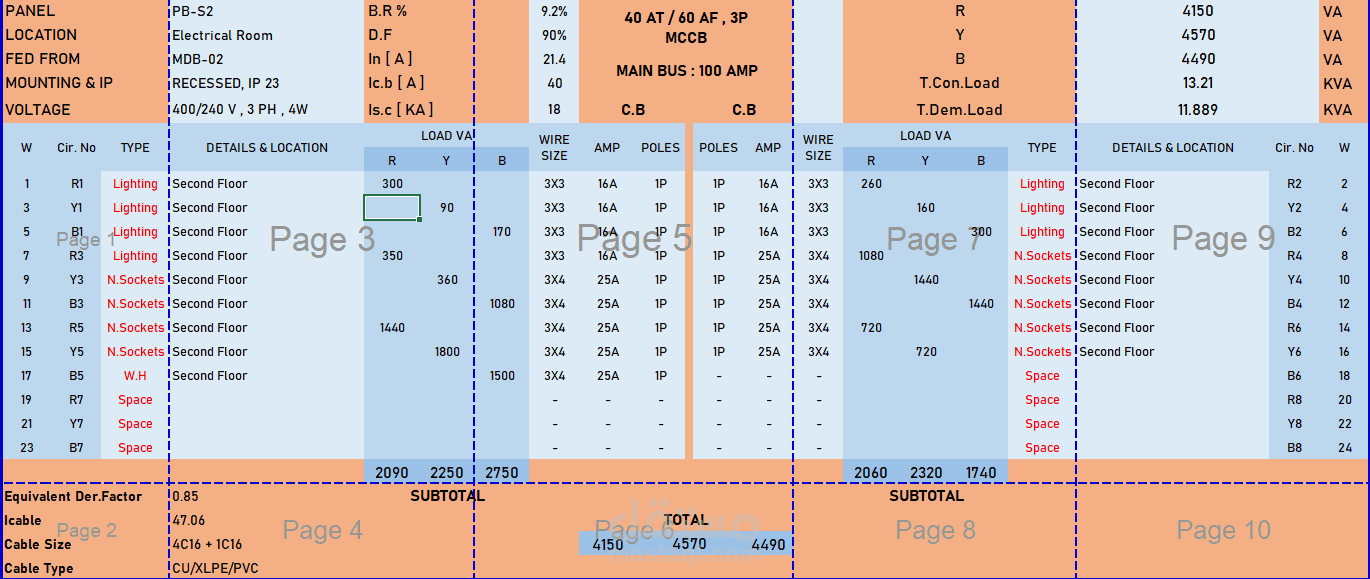The image size is (1370, 579).
Task: Select the W number 17 cell
Action: click(x=27, y=375)
